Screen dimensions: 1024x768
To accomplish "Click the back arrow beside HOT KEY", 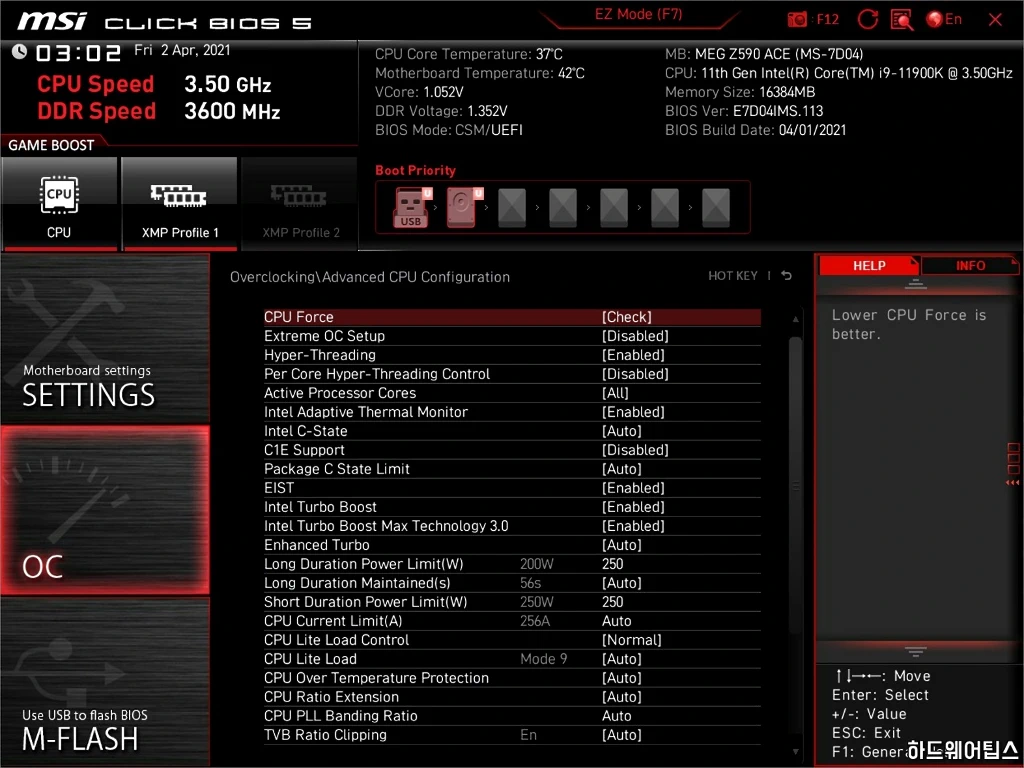I will click(x=787, y=276).
